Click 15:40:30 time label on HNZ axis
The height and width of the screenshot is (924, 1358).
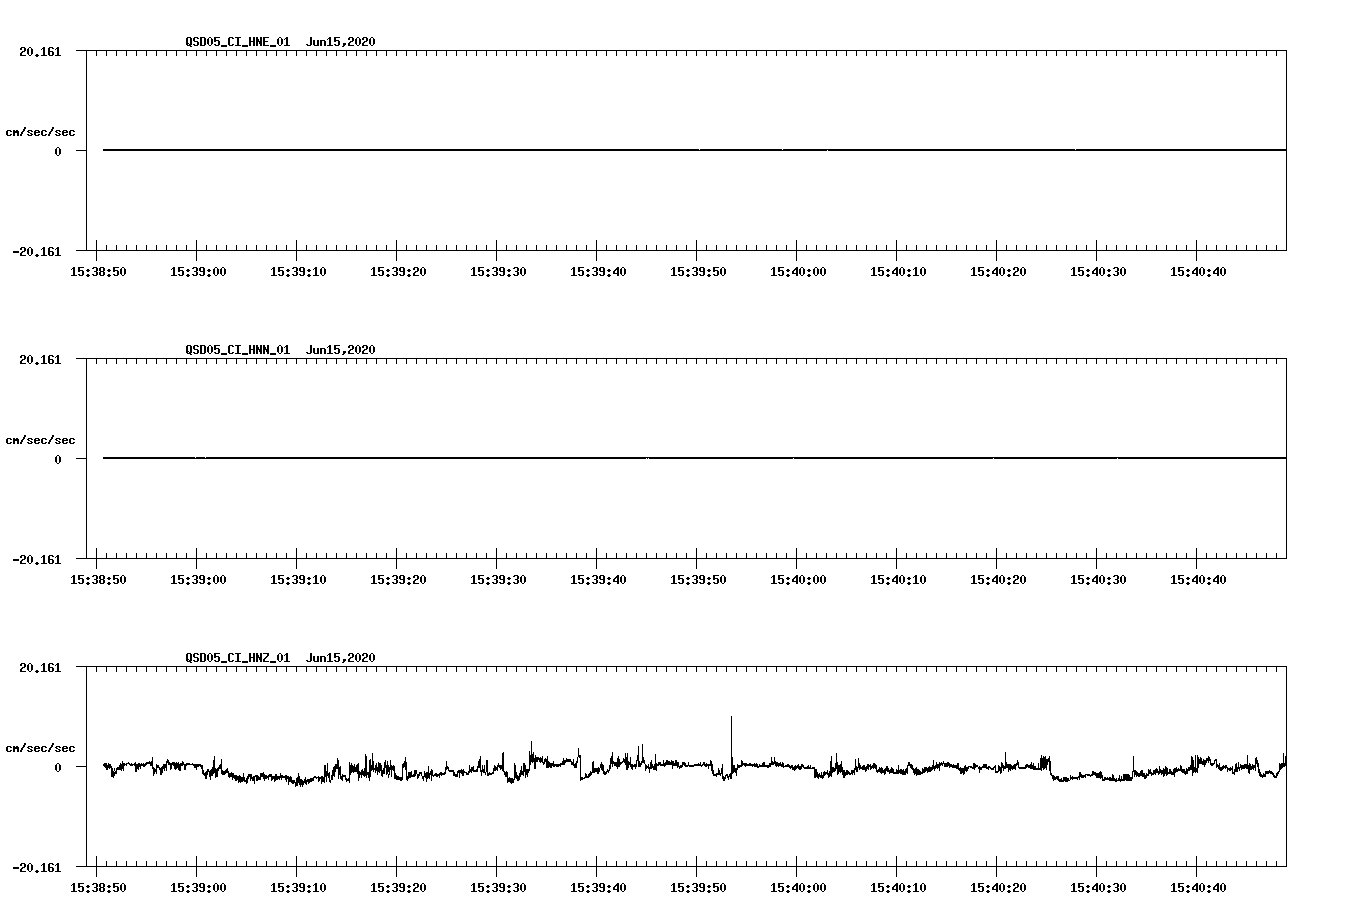[x=1098, y=888]
